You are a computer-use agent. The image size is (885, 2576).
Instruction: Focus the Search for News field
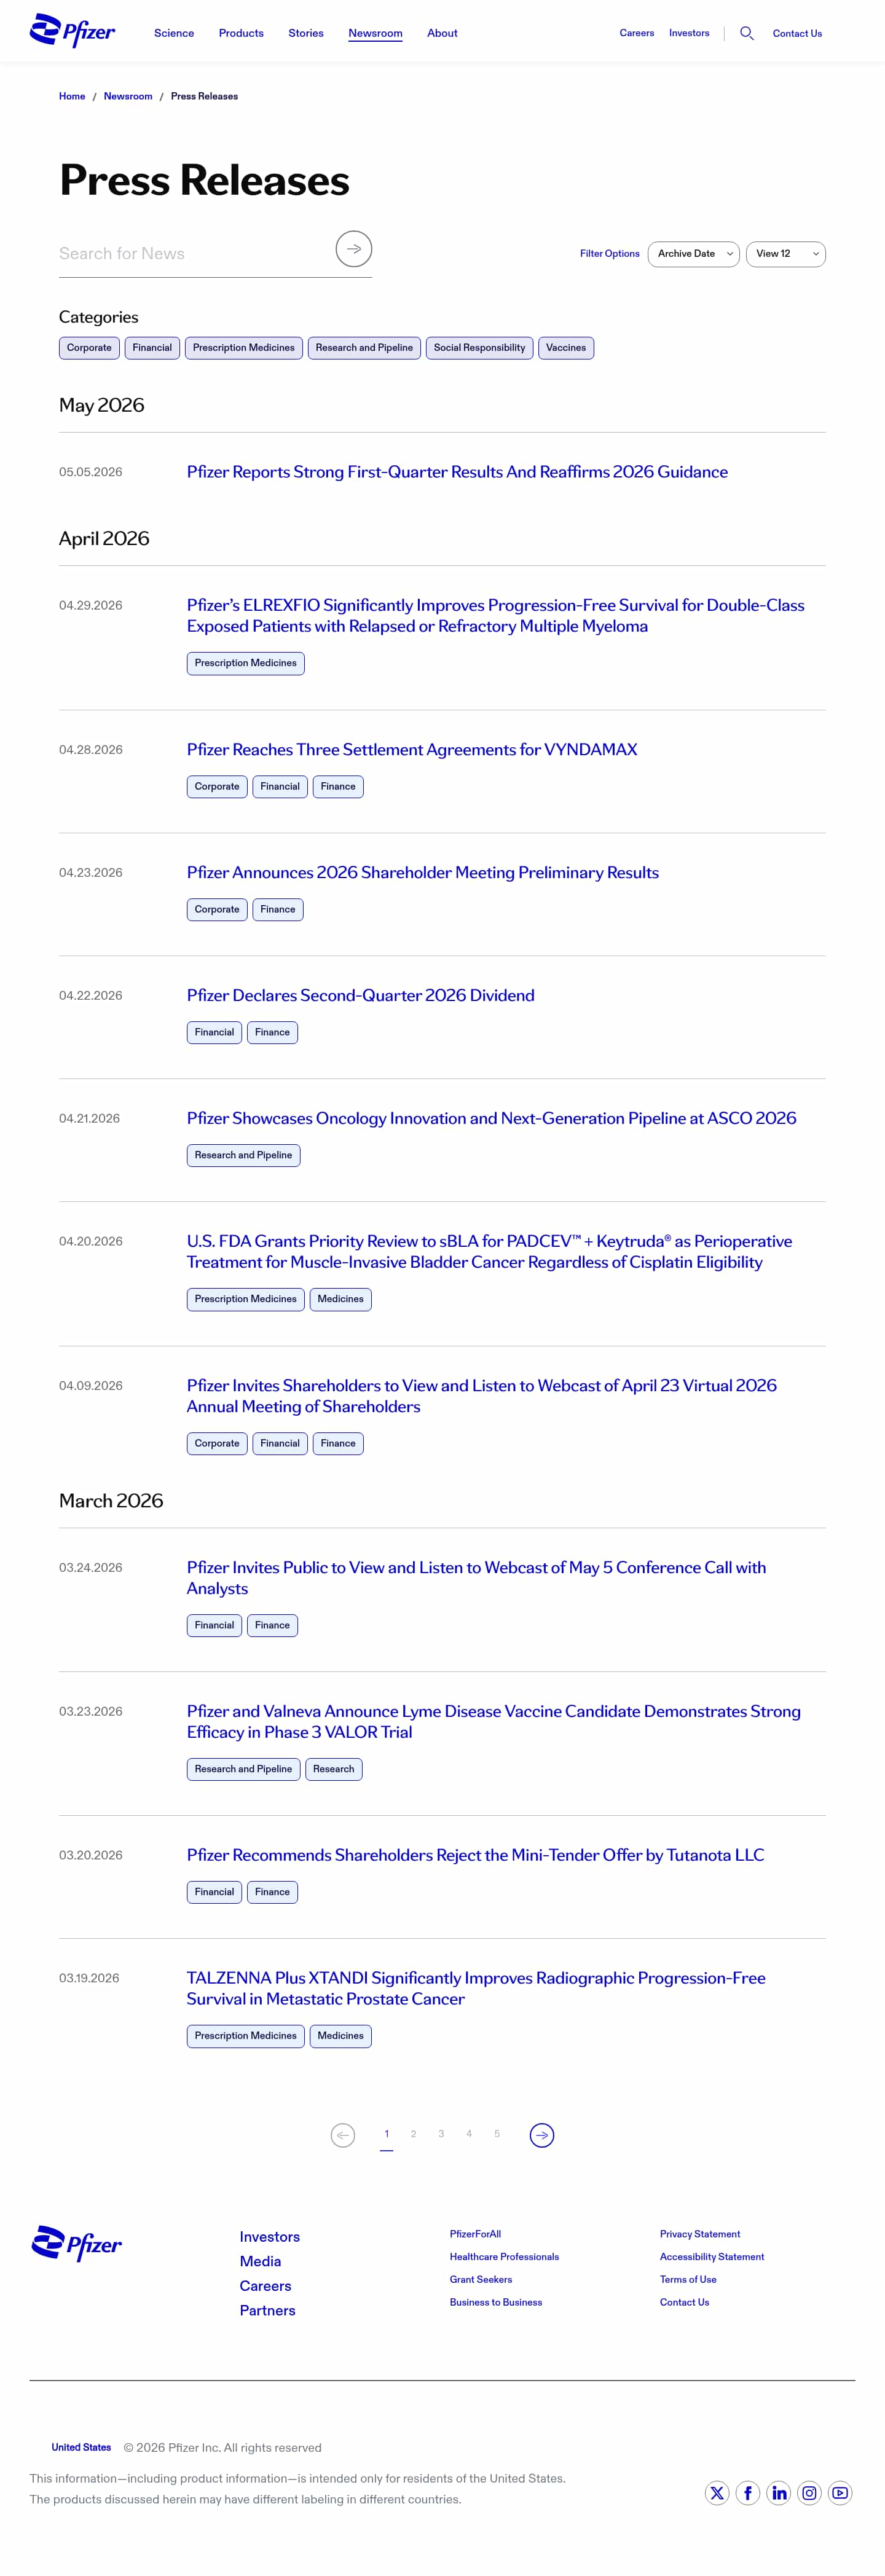195,254
